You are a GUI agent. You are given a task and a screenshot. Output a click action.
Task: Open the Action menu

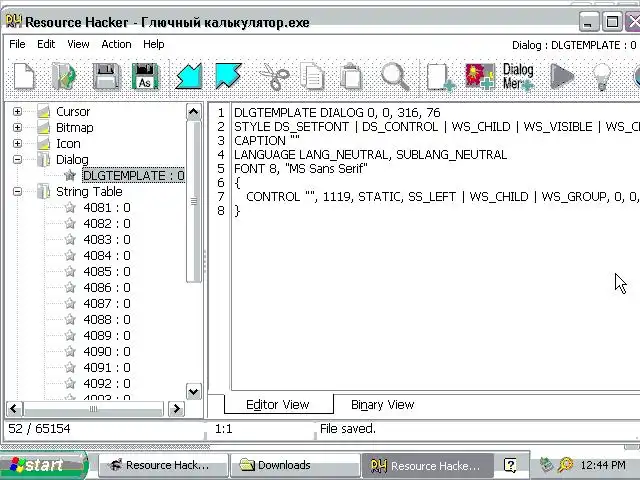pyautogui.click(x=116, y=44)
